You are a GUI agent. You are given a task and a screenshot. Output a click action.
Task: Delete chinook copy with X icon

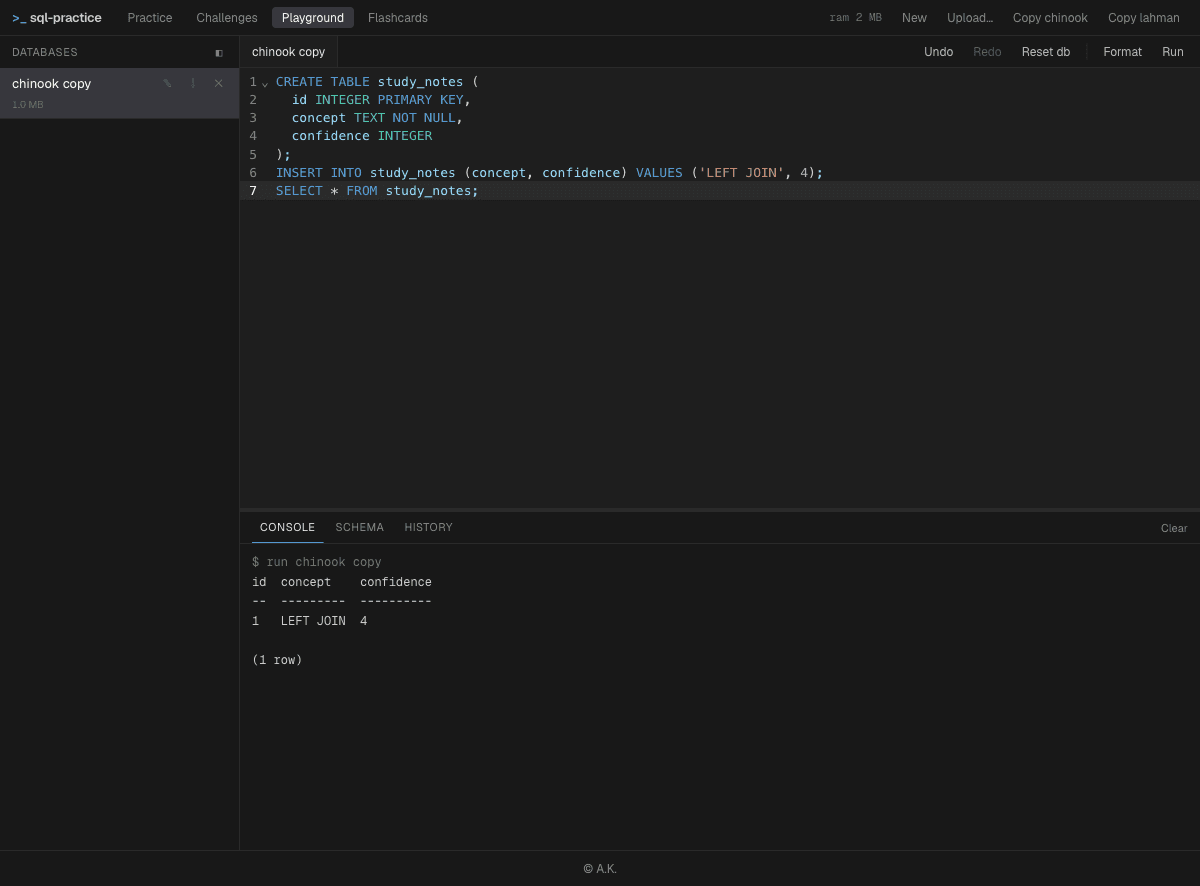pos(218,83)
